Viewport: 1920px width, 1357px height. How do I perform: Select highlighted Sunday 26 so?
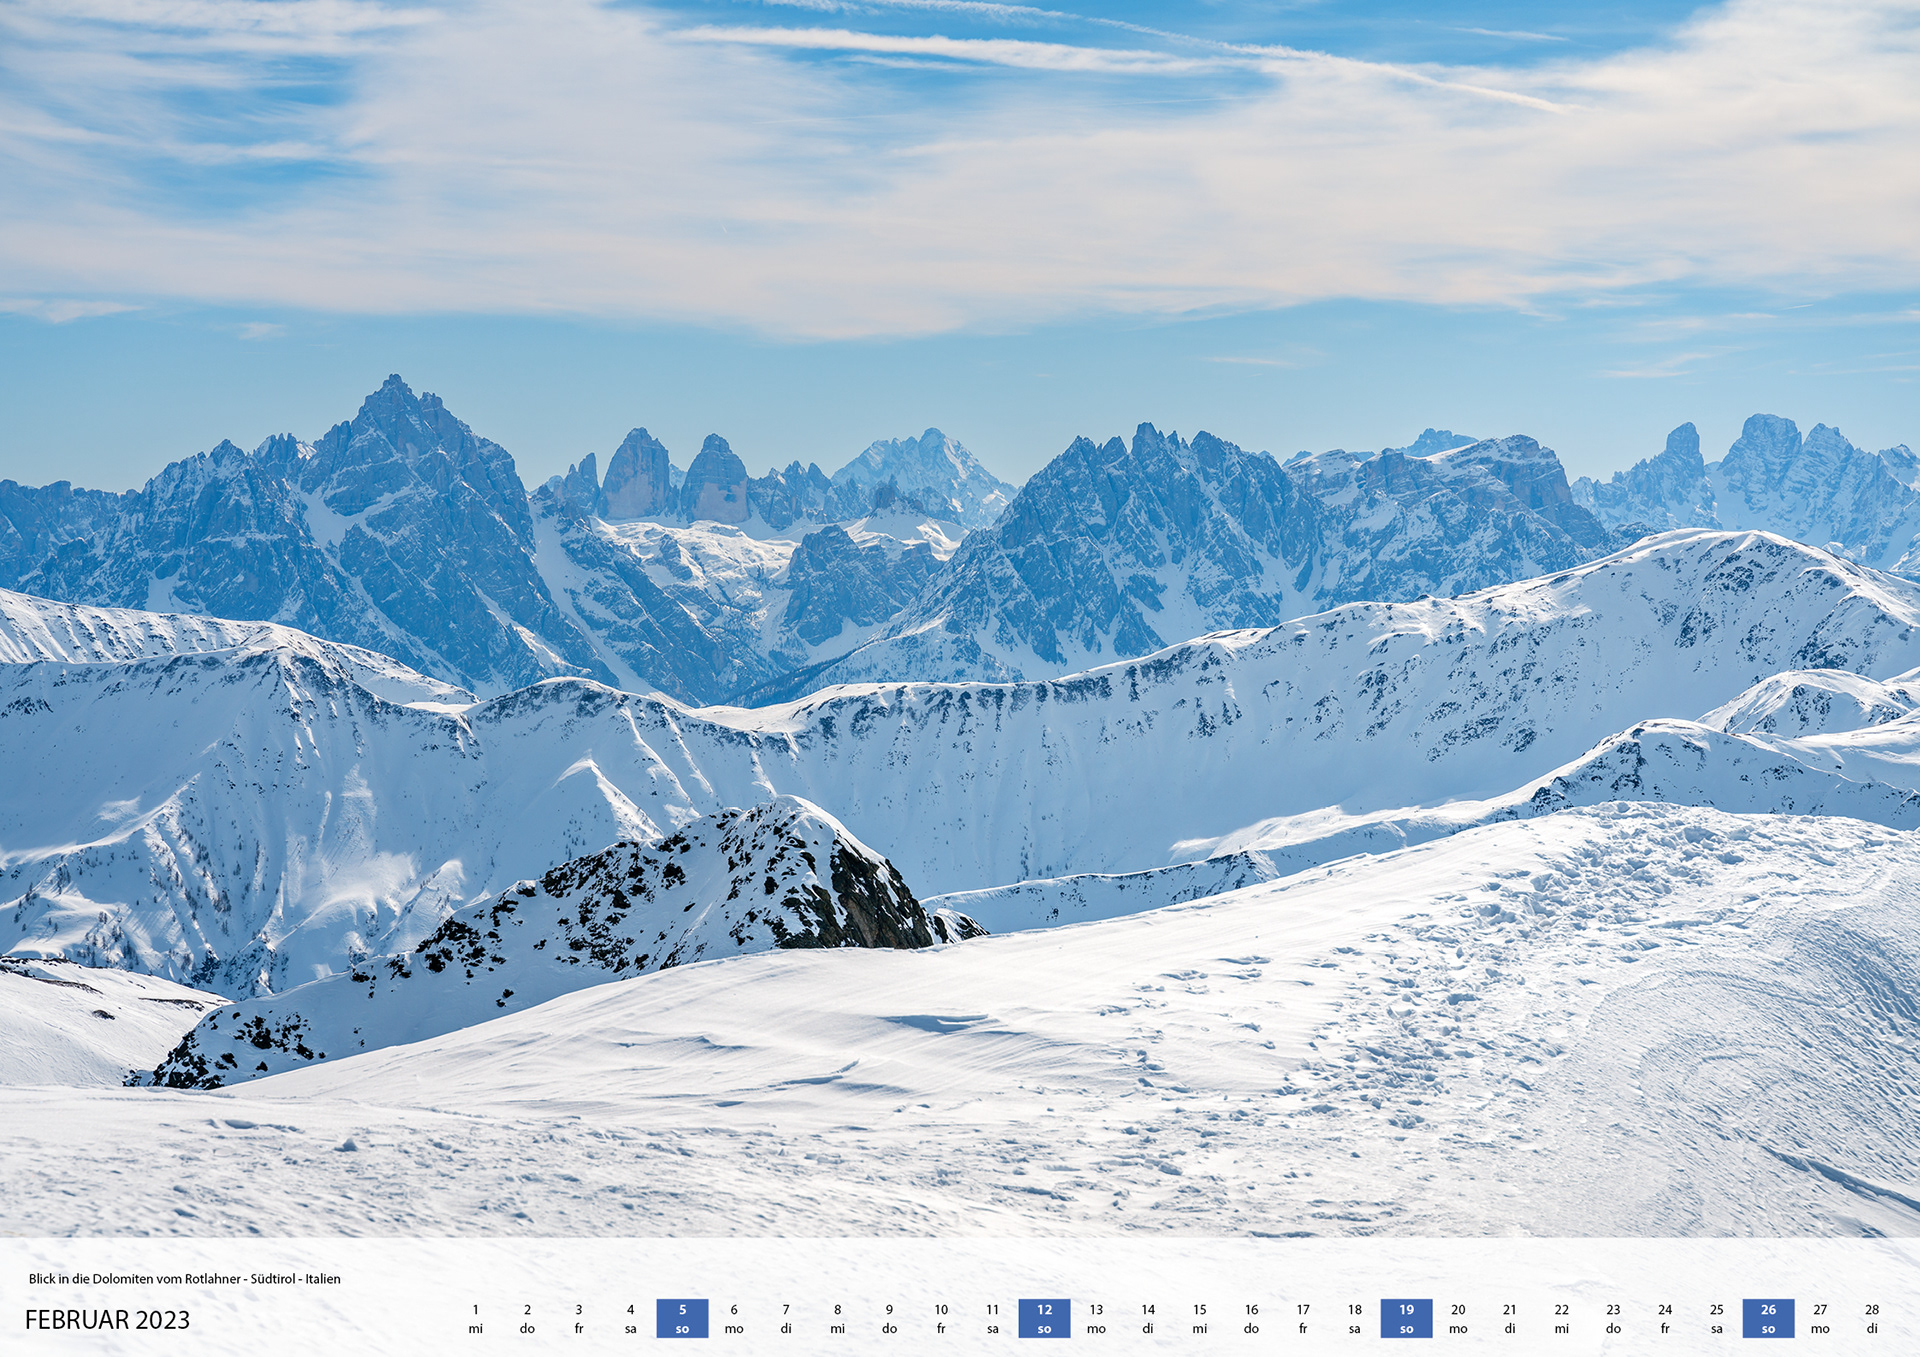(1769, 1319)
